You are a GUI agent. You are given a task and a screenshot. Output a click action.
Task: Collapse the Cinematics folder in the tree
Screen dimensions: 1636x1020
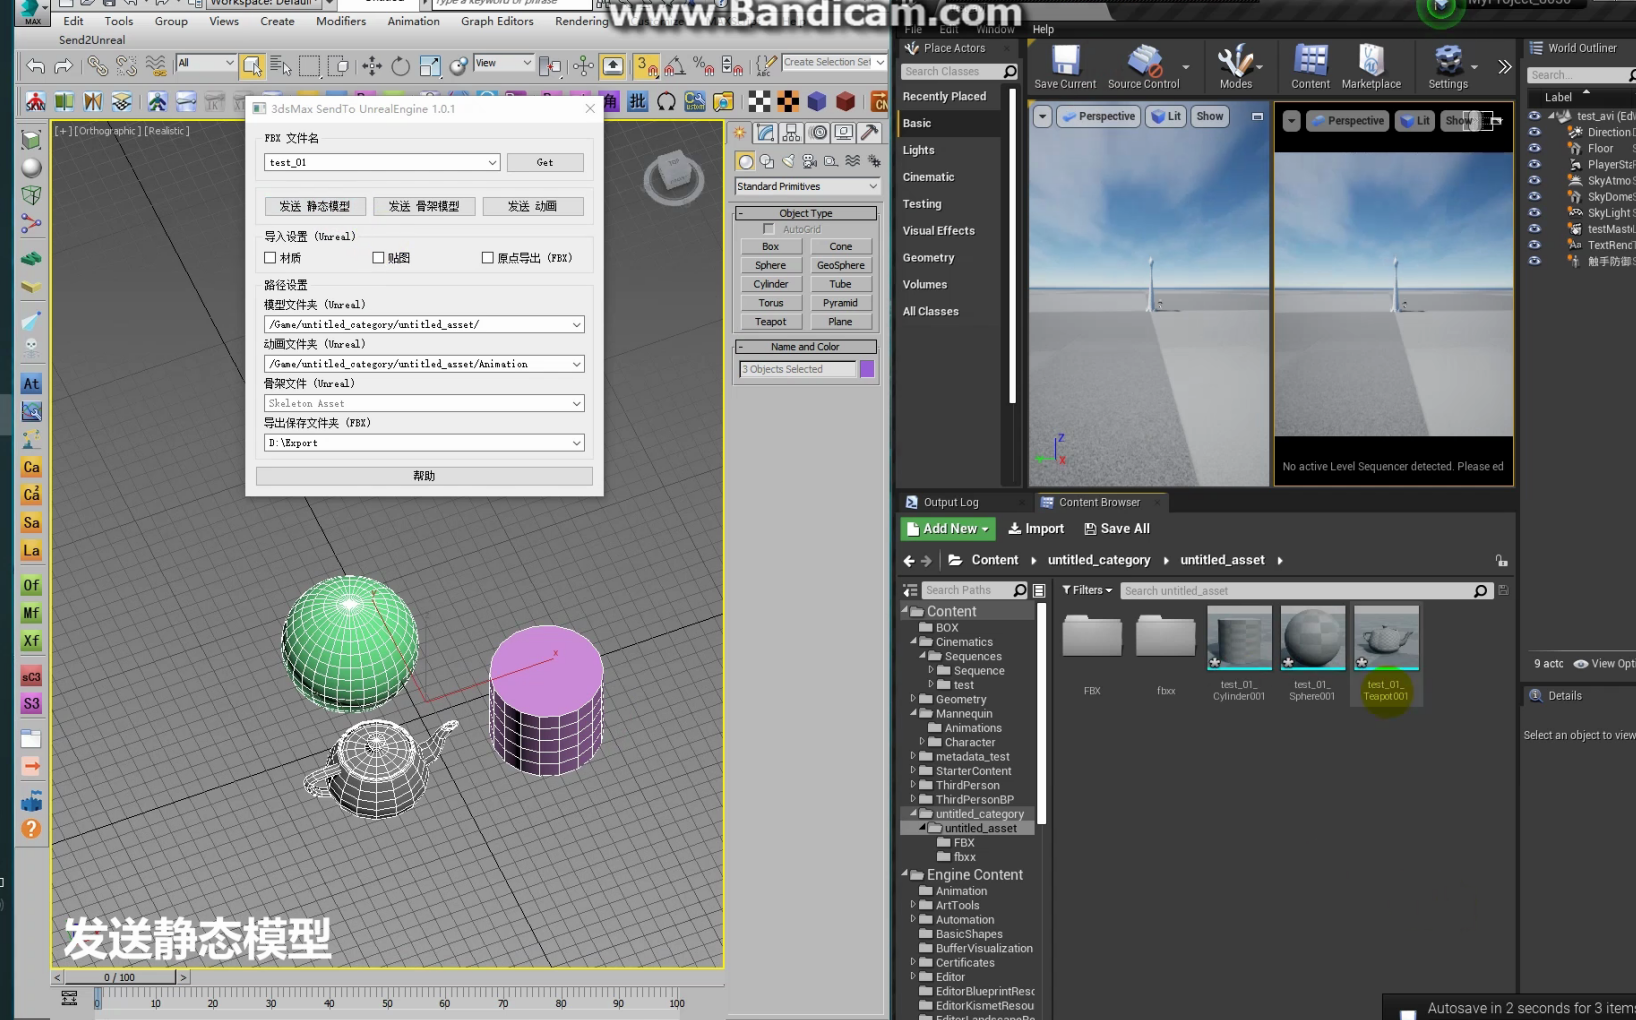(913, 642)
